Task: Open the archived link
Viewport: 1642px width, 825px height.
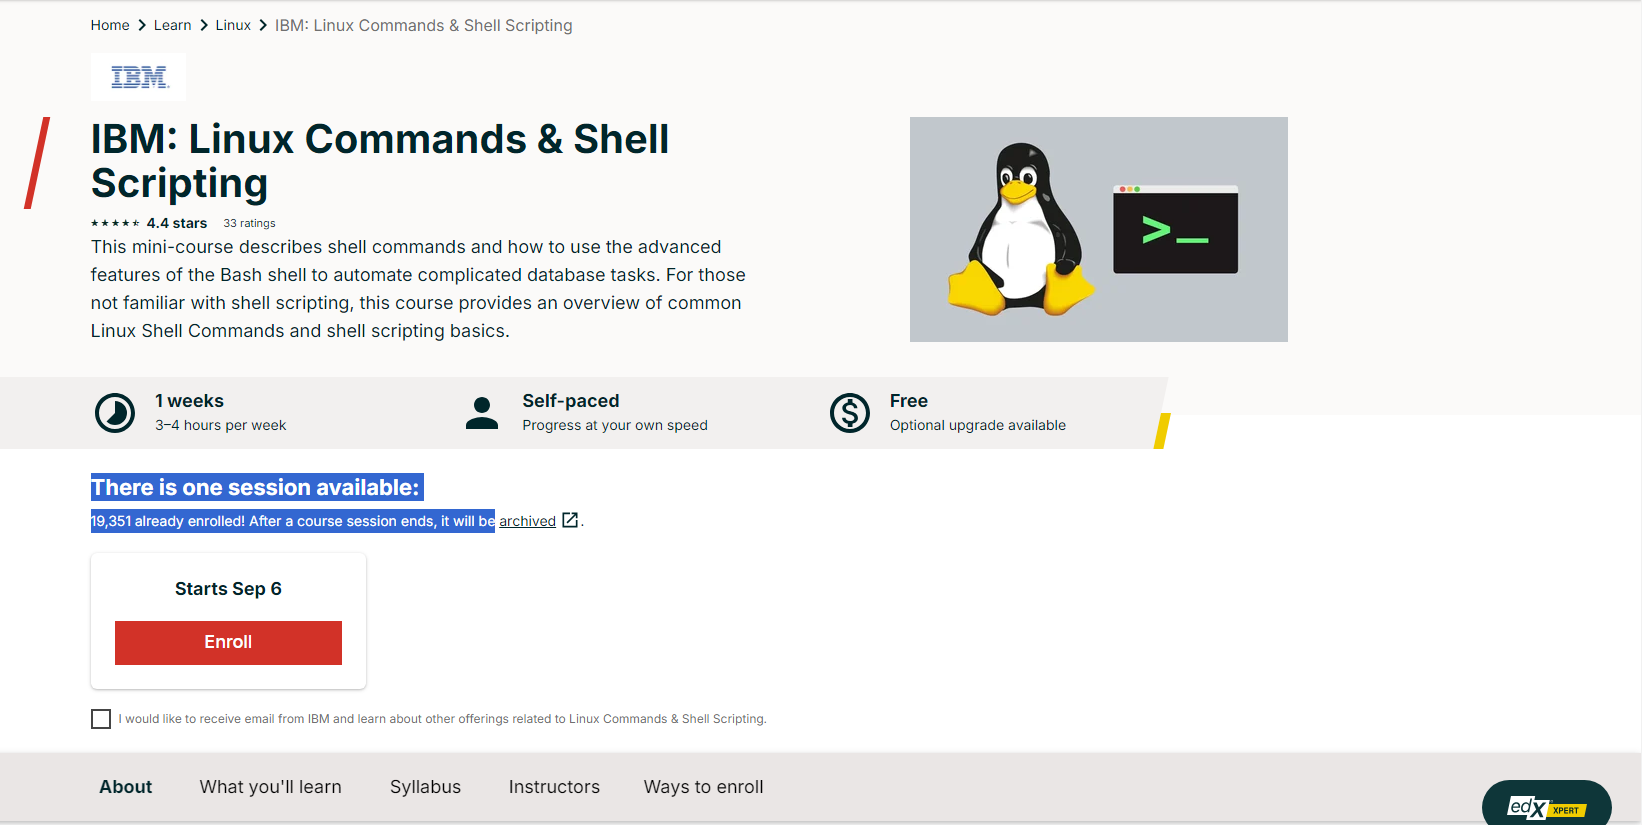Action: [527, 521]
